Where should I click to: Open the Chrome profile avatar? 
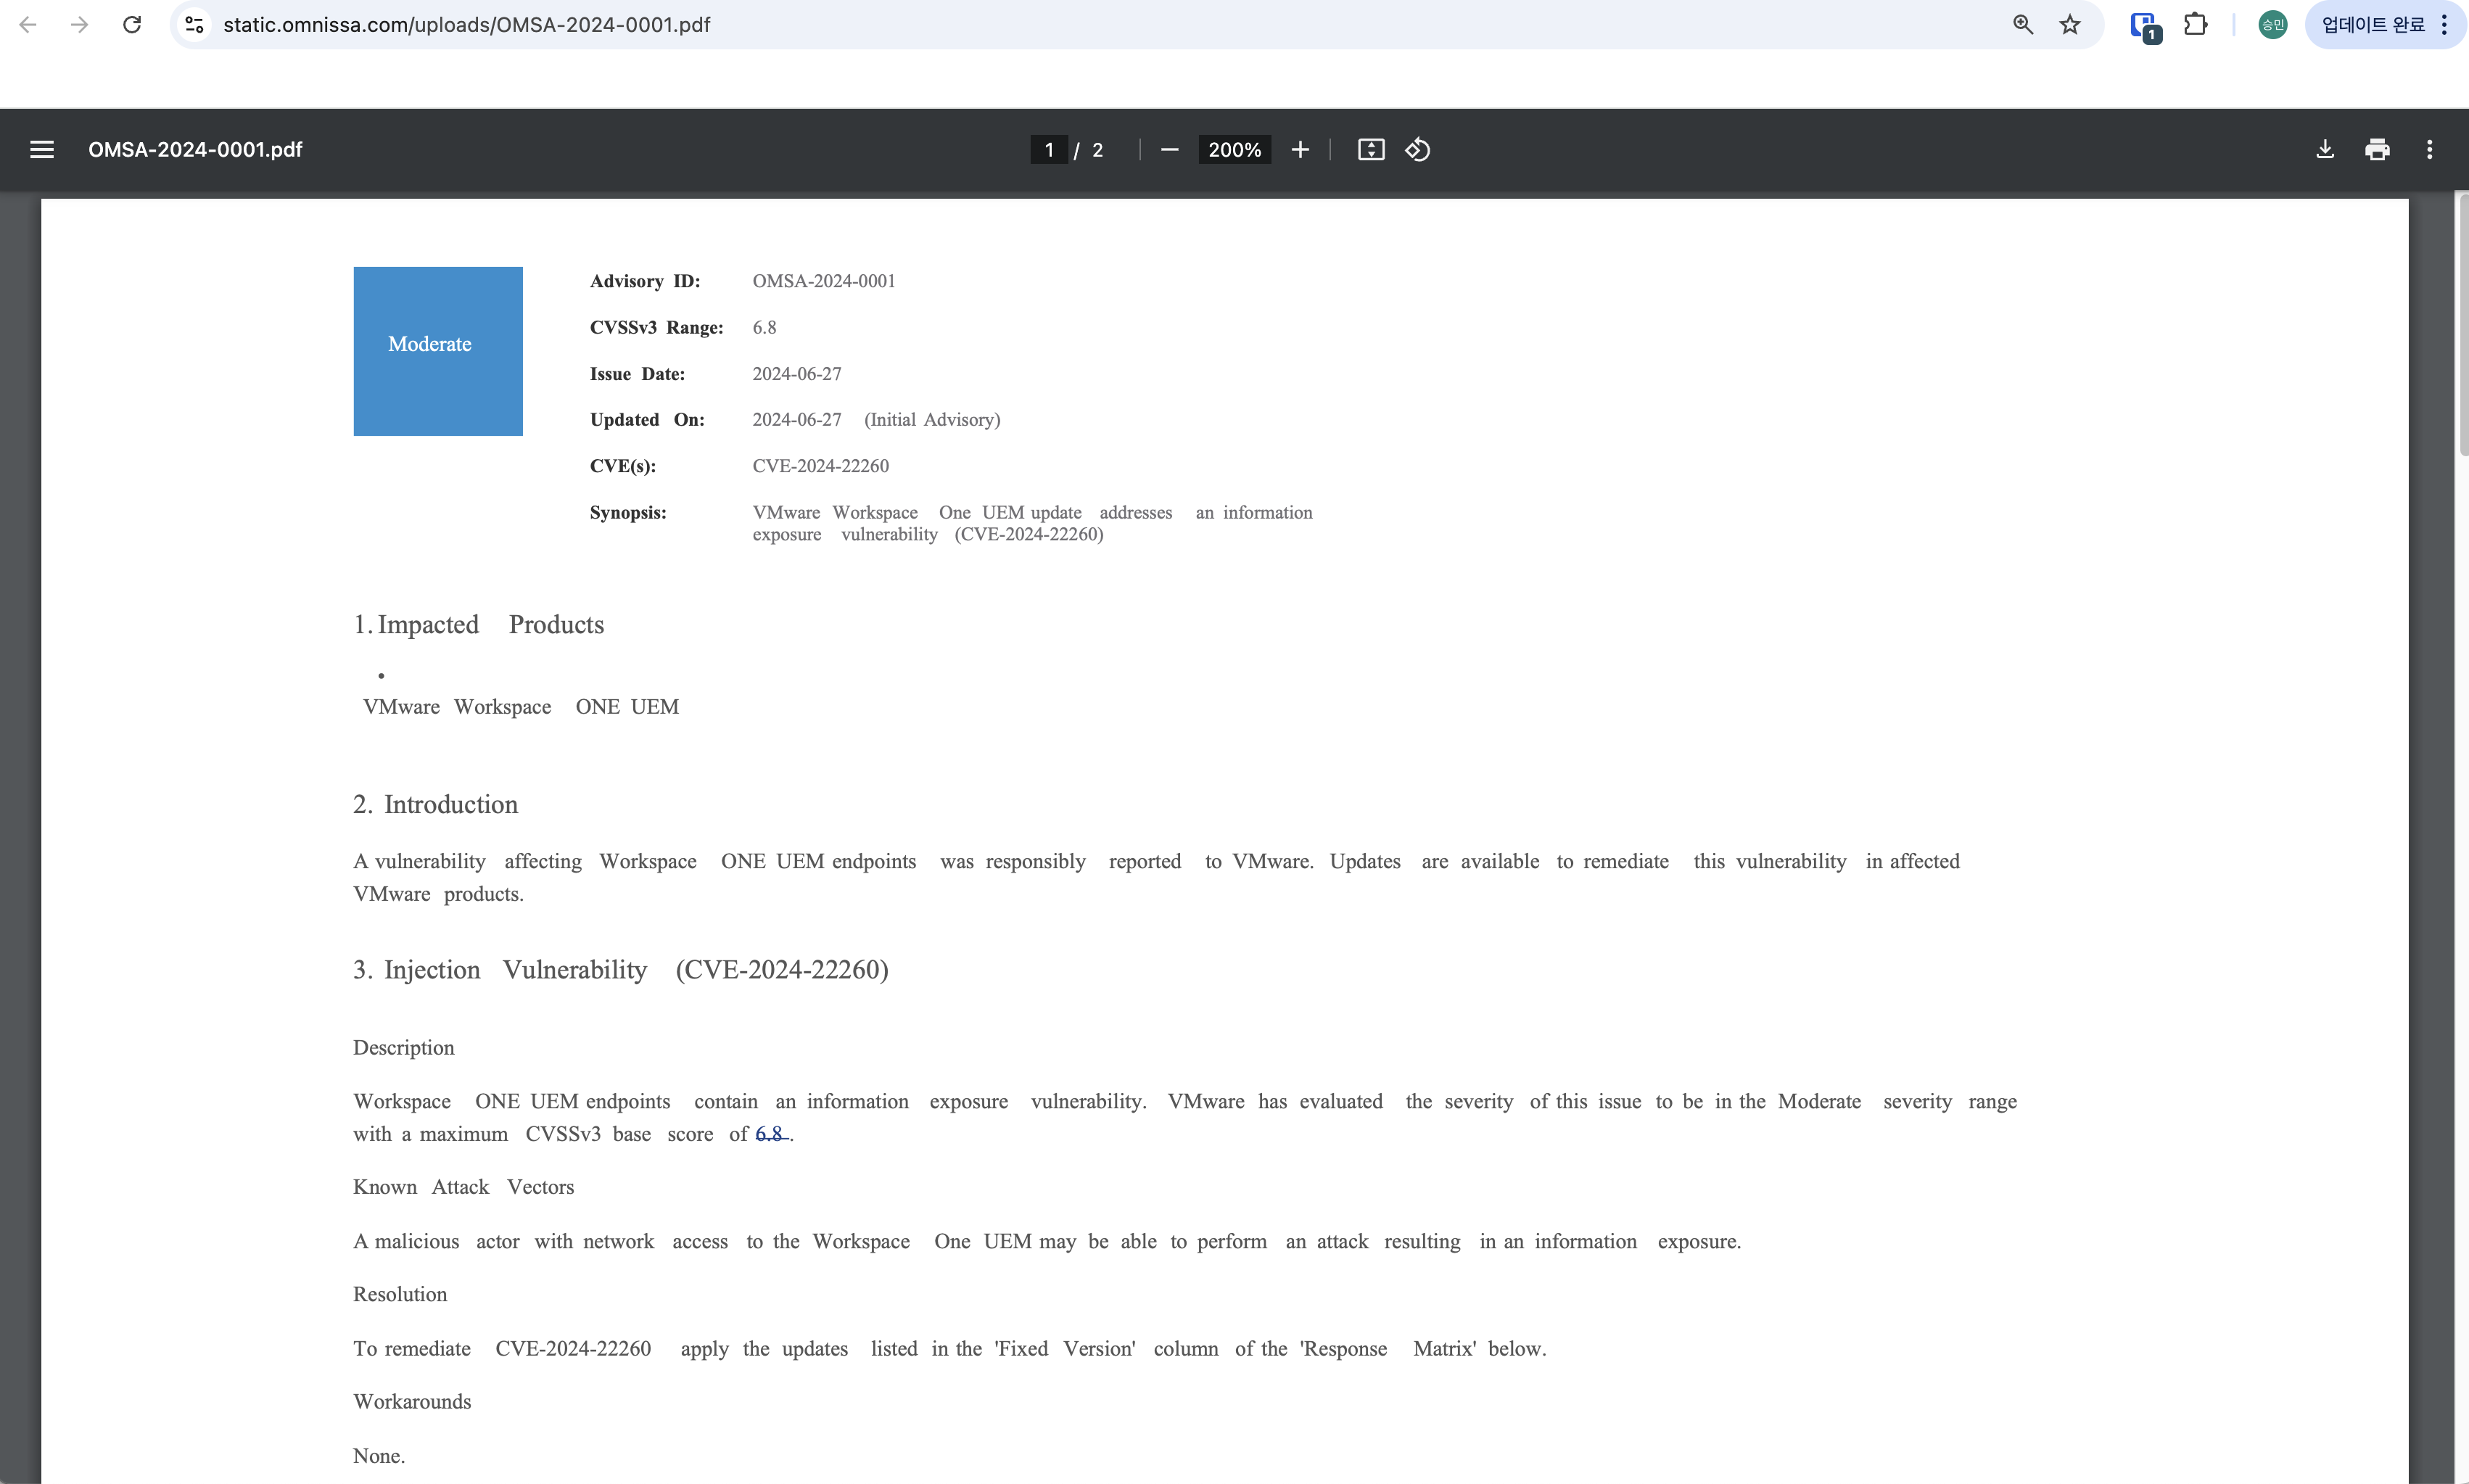tap(2272, 25)
